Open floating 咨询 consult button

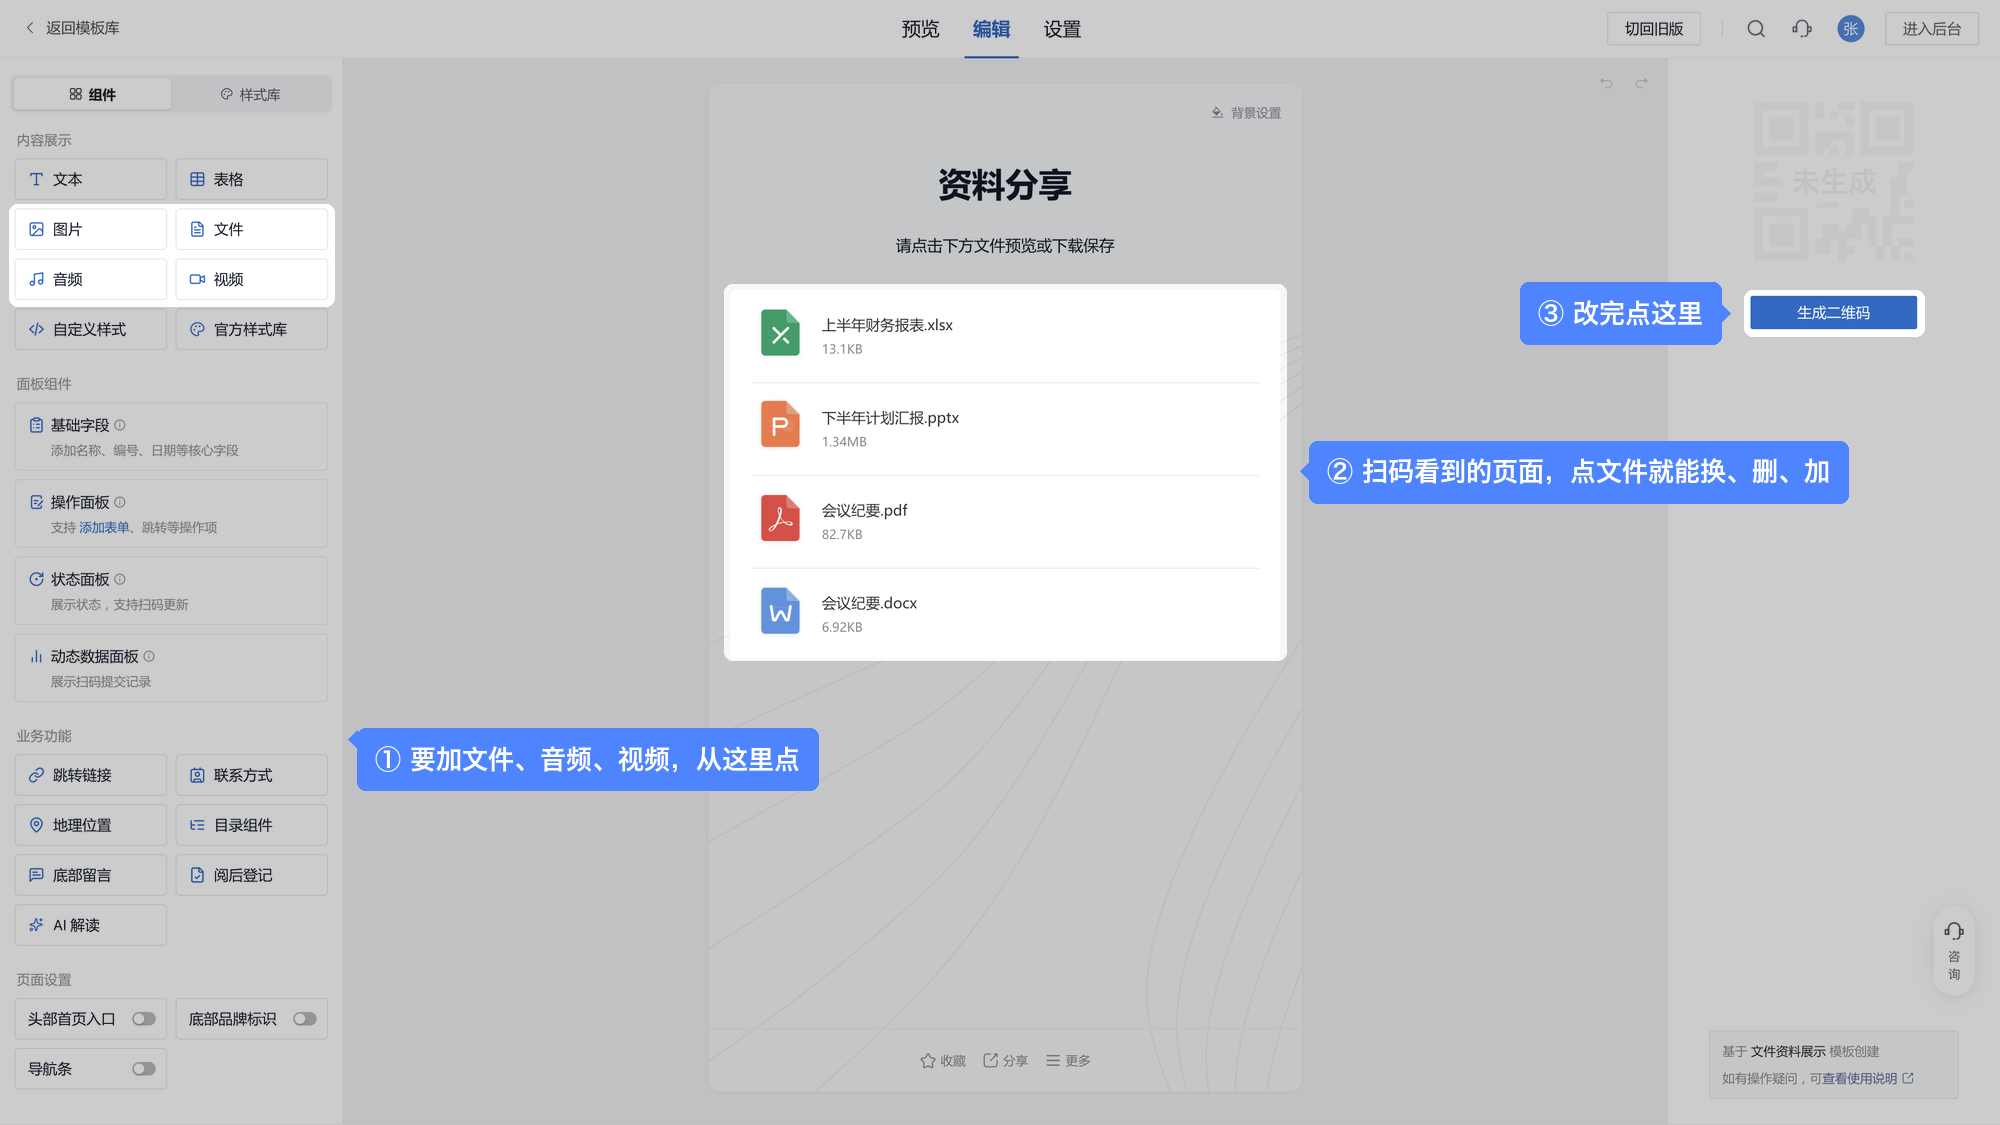[1953, 951]
